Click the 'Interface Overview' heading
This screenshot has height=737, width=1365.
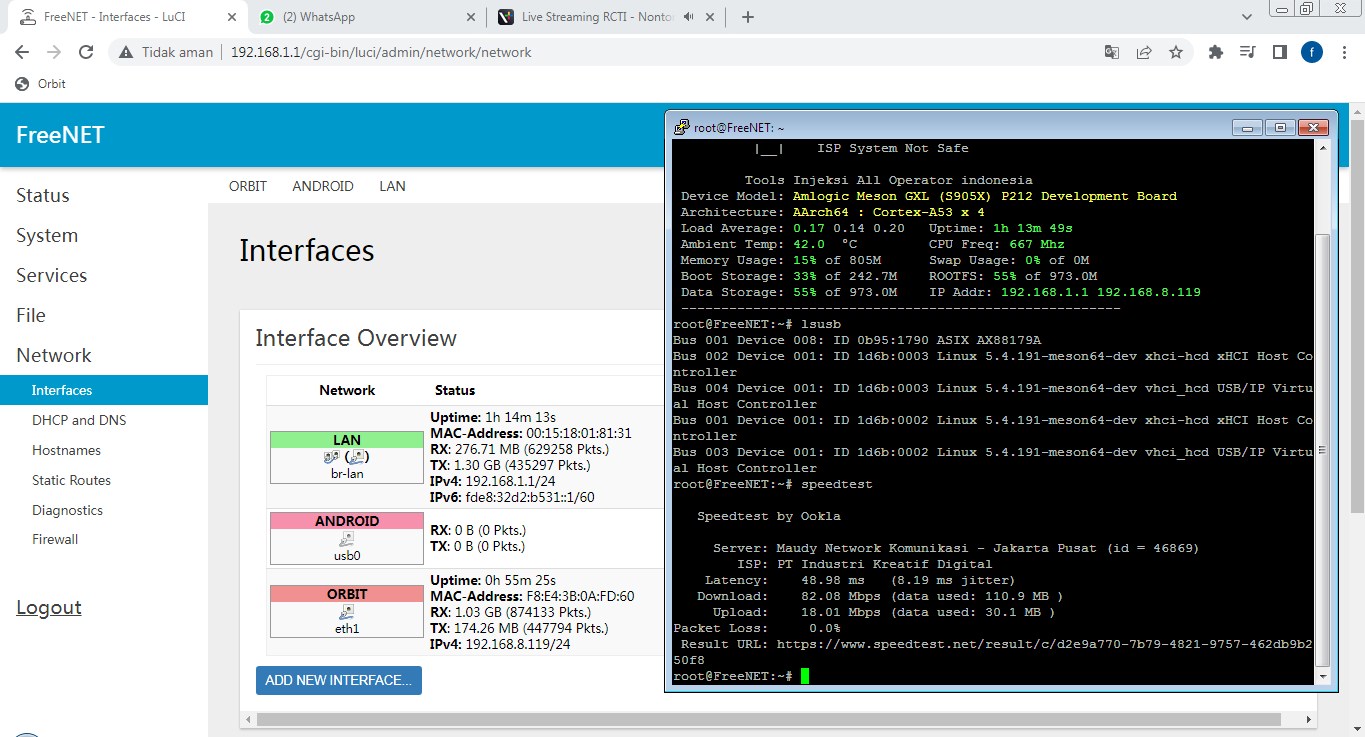(x=356, y=338)
